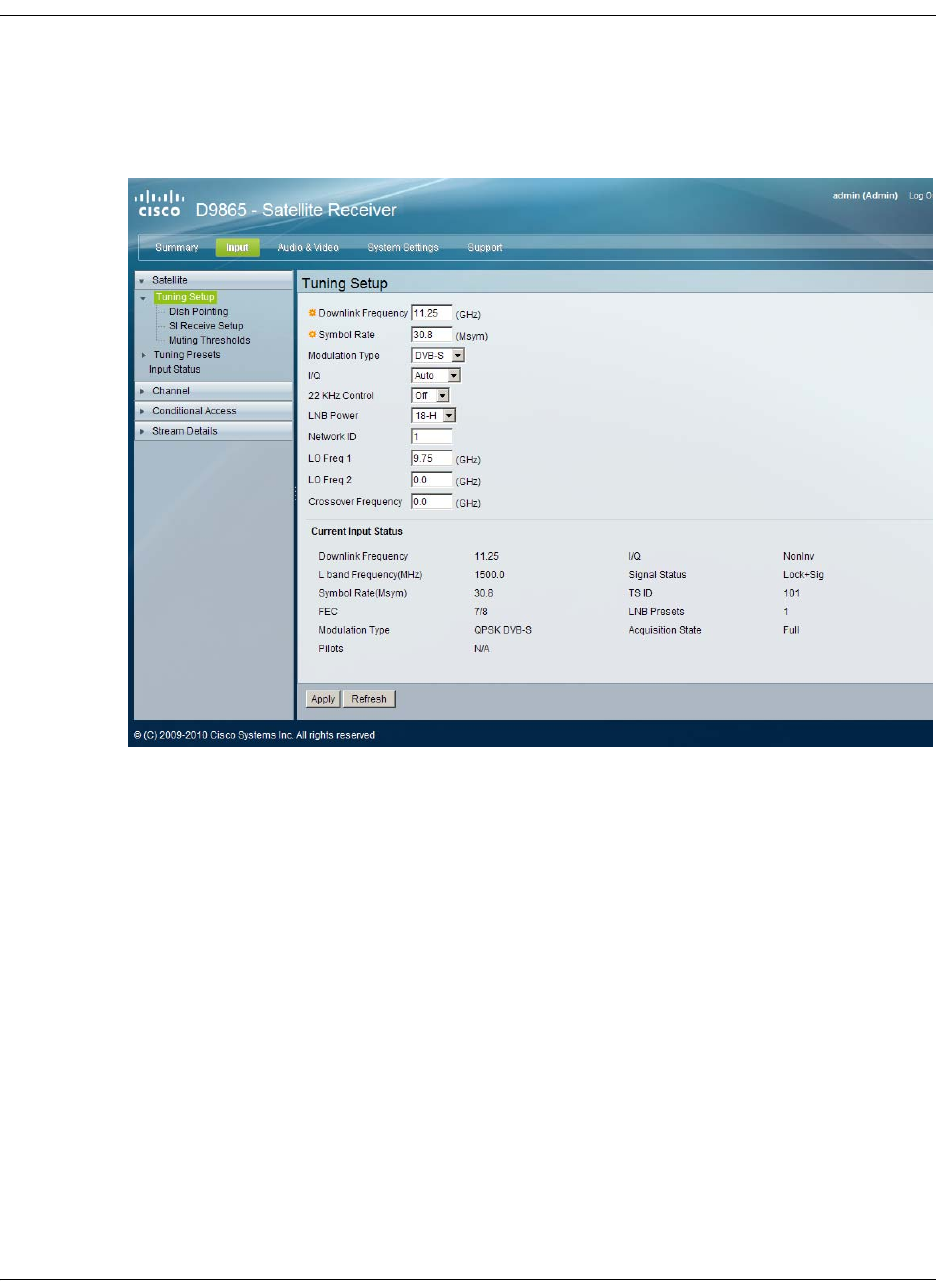Open the 22 KHz Control dropdown
Image resolution: width=936 pixels, height=1285 pixels.
click(x=430, y=396)
